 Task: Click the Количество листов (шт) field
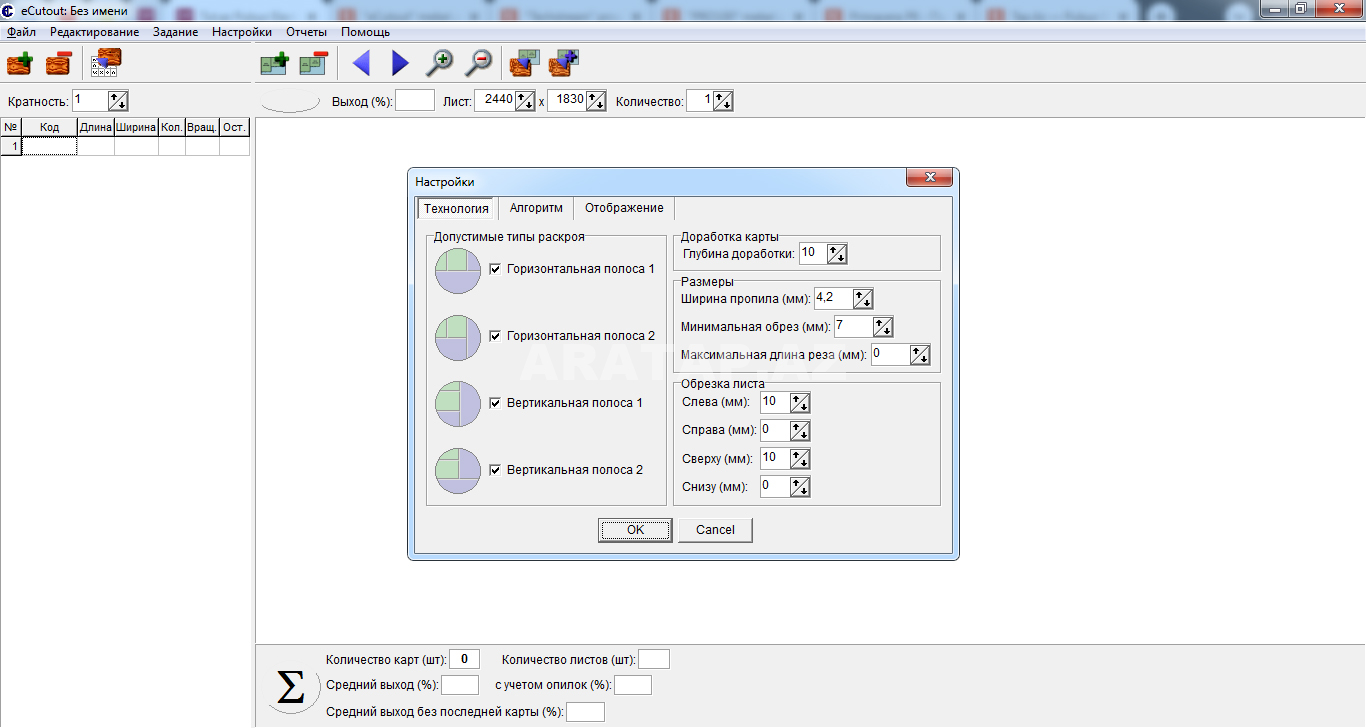[x=654, y=659]
